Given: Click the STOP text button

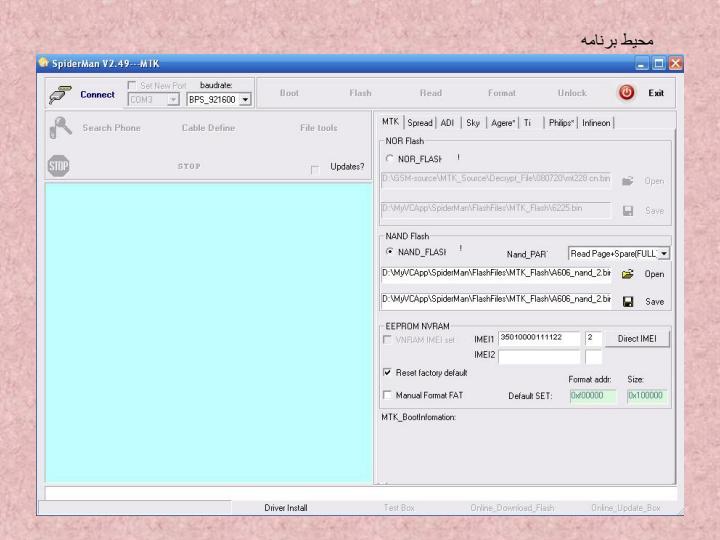Looking at the screenshot, I should click(x=189, y=166).
